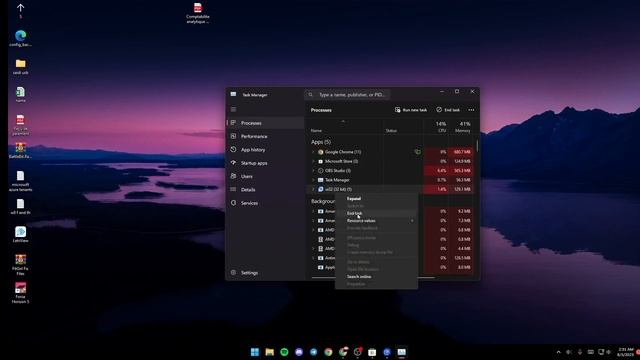640x360 pixels.
Task: Click the Windows Start button
Action: tap(255, 352)
